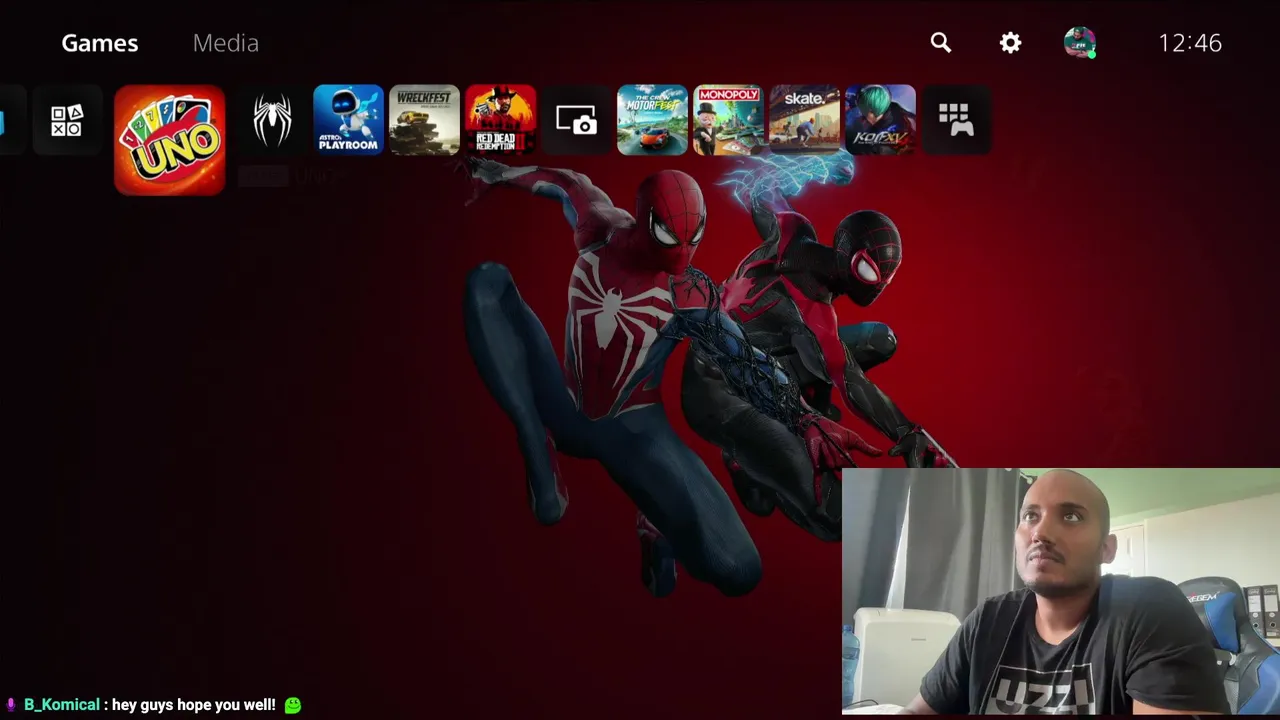Select the Monopoly game tile
Viewport: 1280px width, 720px height.
click(728, 120)
